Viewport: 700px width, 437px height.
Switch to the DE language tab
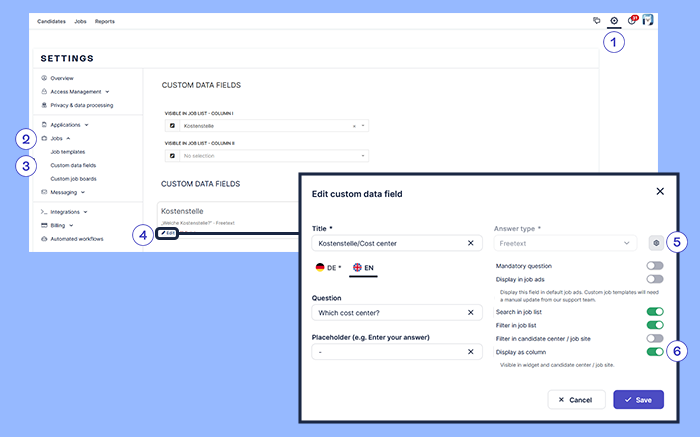pyautogui.click(x=328, y=268)
